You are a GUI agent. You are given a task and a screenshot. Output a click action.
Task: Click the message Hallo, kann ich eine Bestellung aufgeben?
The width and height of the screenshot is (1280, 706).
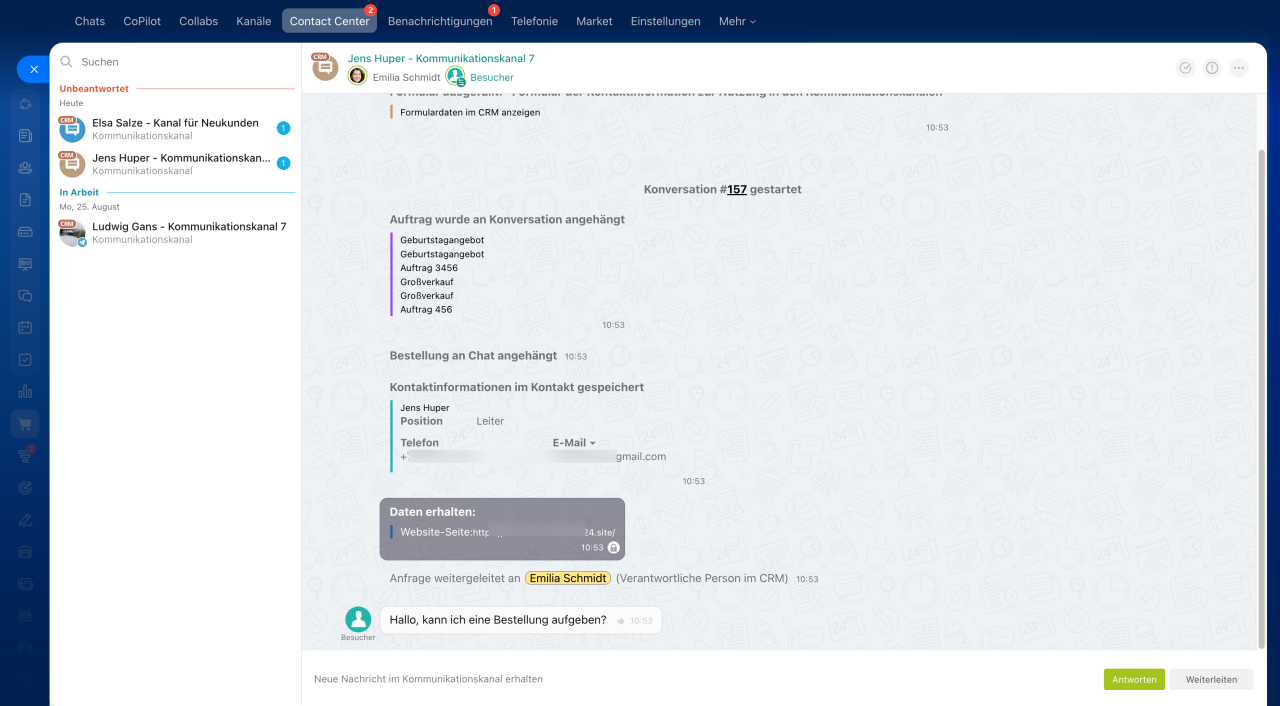pyautogui.click(x=498, y=620)
